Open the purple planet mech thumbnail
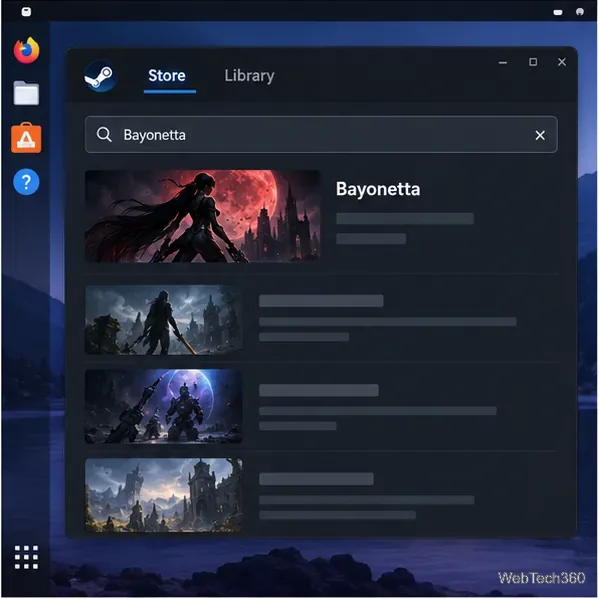This screenshot has width=599, height=599. [x=164, y=406]
